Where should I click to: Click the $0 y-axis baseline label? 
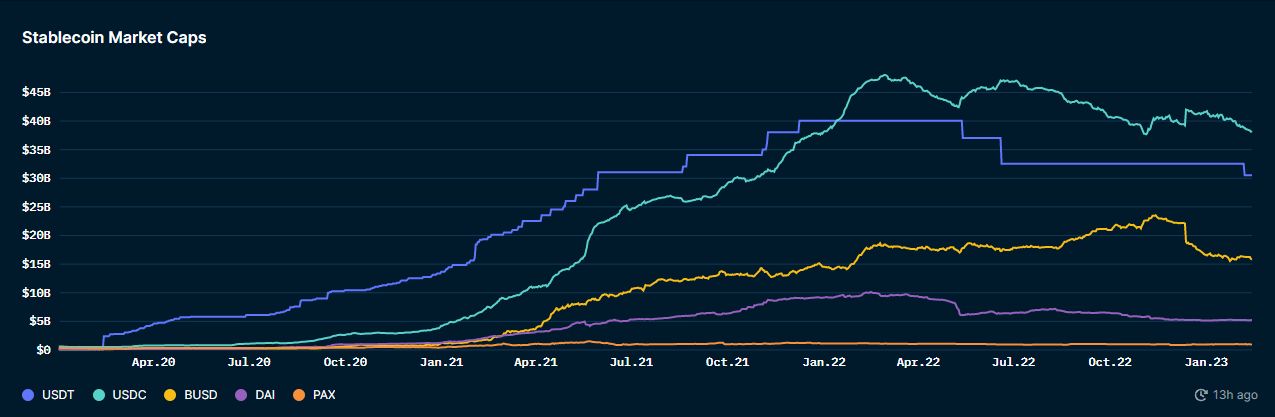43,350
